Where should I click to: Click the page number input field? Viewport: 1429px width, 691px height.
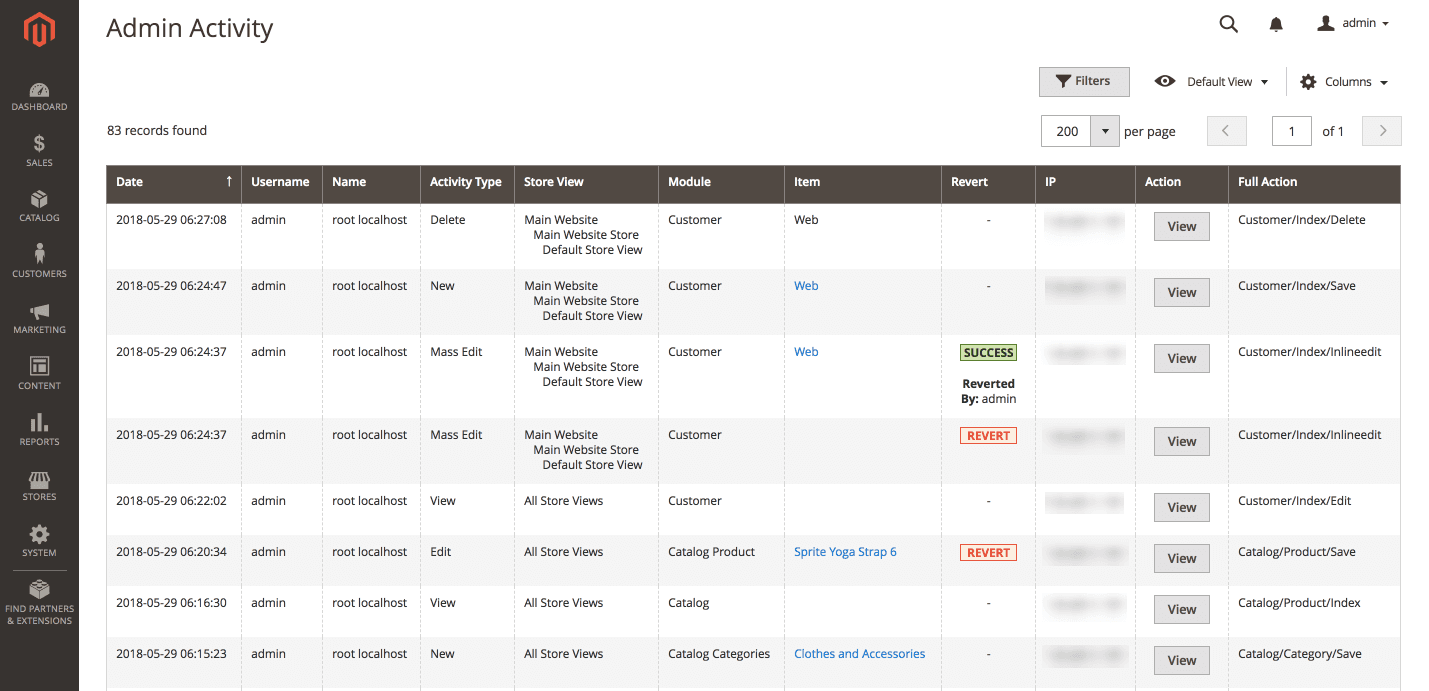click(1291, 131)
